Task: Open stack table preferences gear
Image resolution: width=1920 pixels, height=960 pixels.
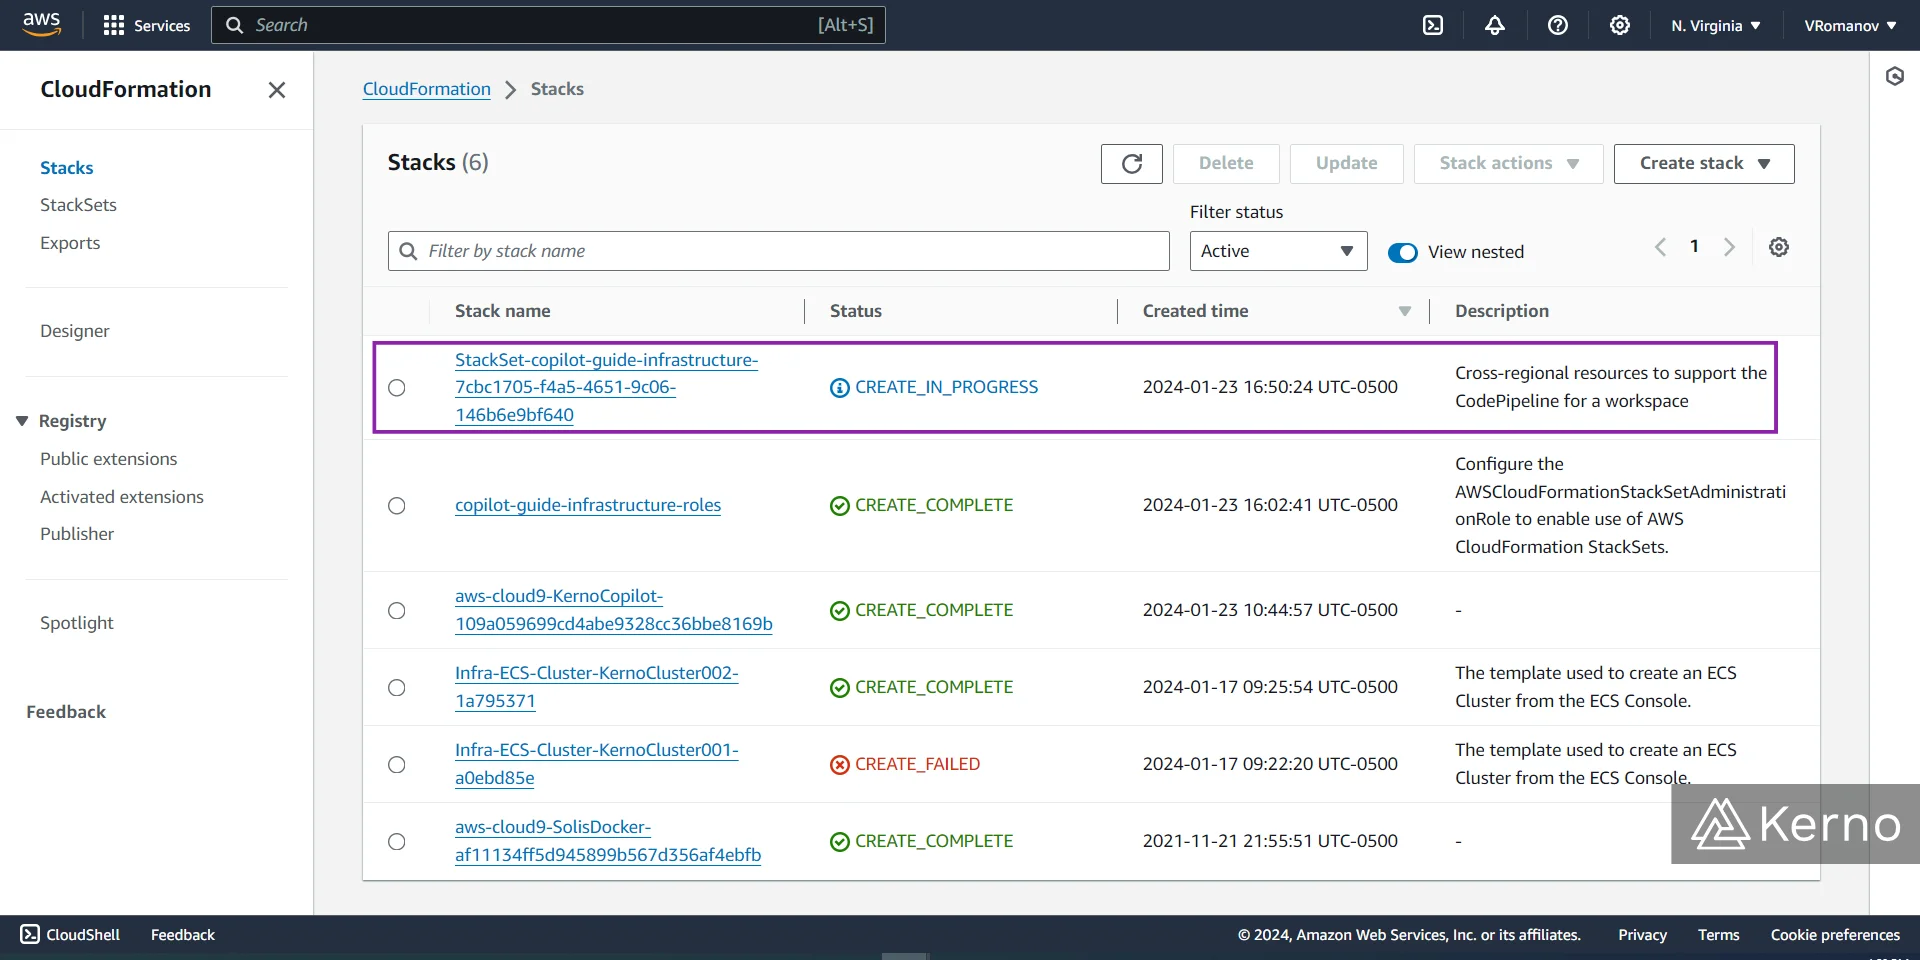Action: pos(1779,247)
